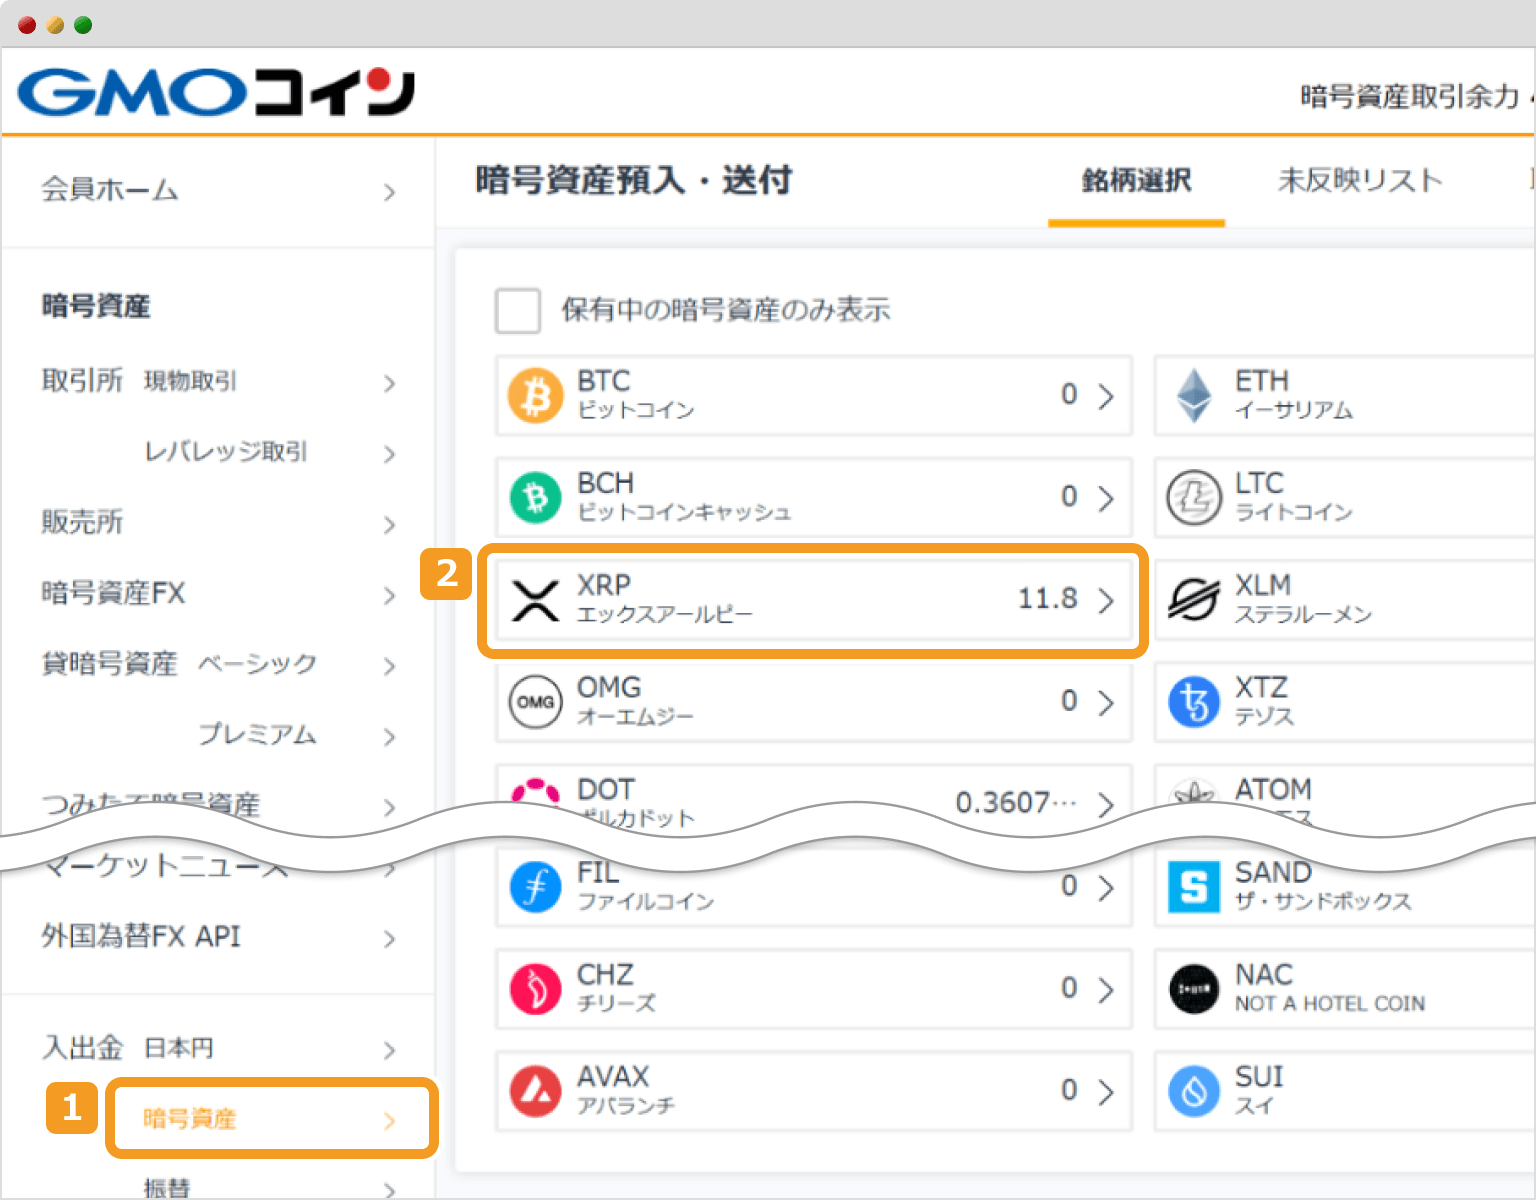The image size is (1536, 1200).
Task: Select the BTC Bitcoin icon
Action: click(x=535, y=395)
